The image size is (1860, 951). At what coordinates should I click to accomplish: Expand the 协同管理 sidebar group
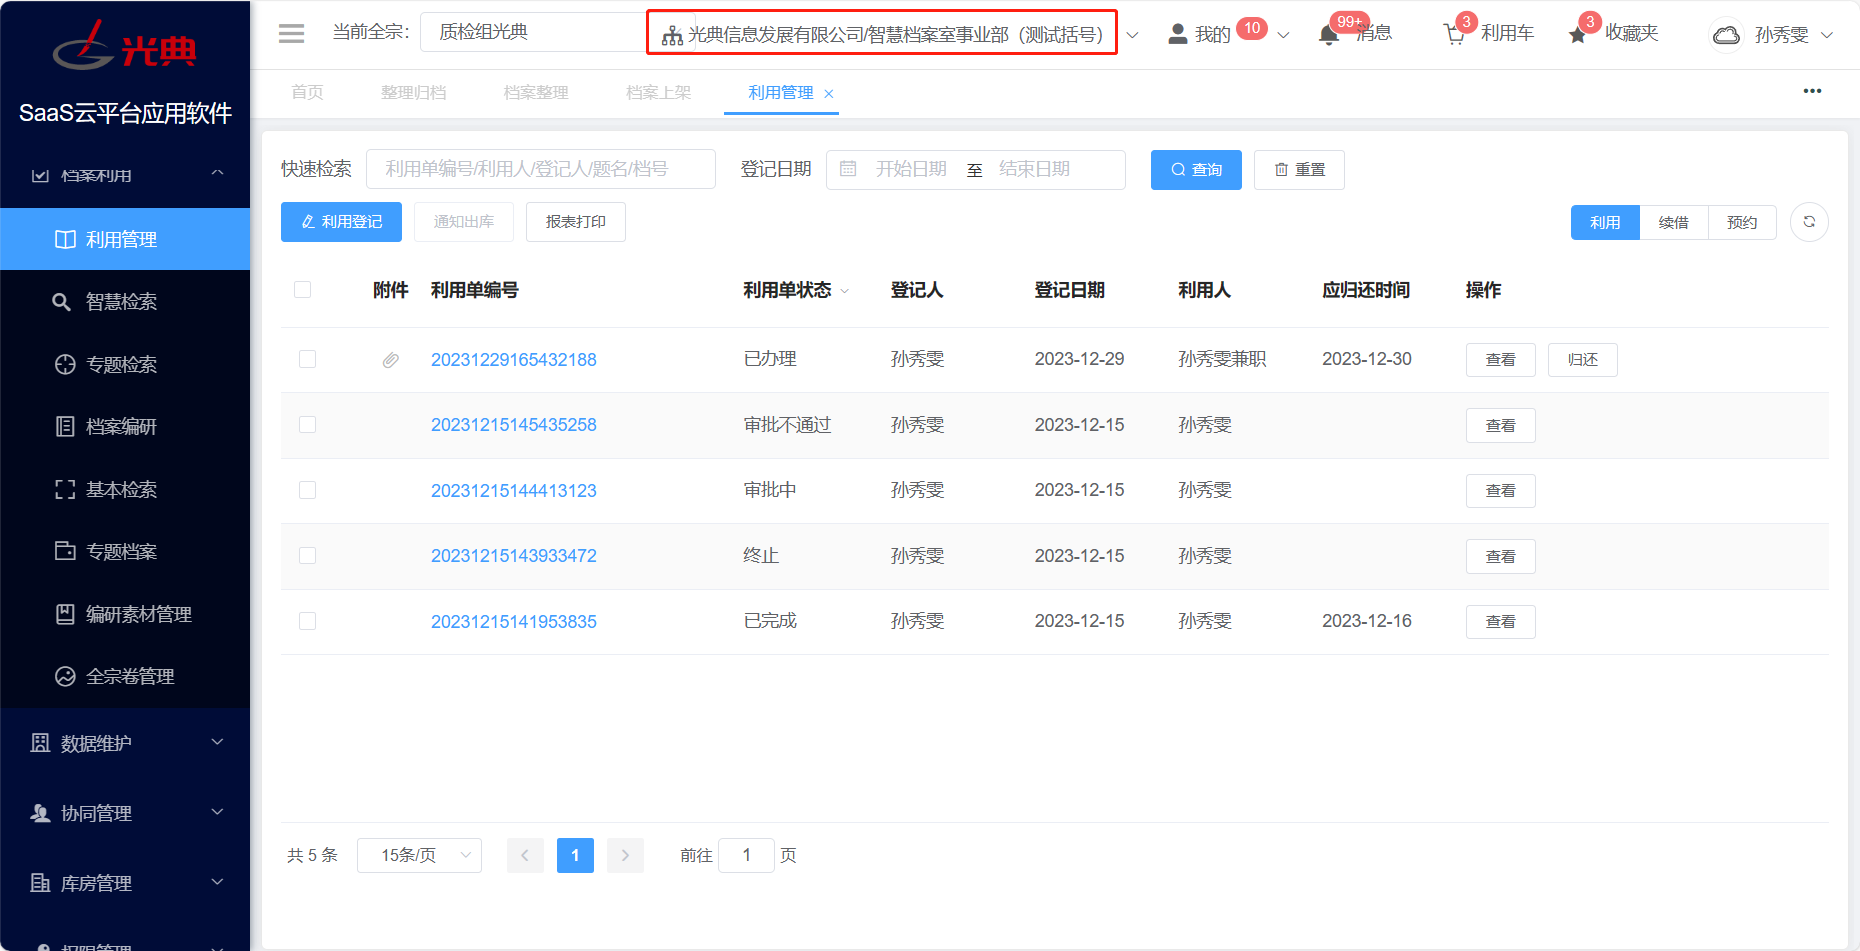(125, 813)
